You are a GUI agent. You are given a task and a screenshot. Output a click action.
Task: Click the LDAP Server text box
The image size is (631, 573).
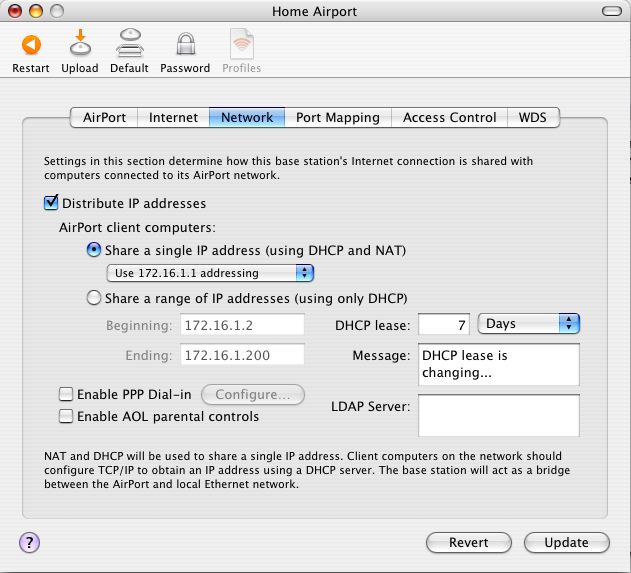[499, 415]
